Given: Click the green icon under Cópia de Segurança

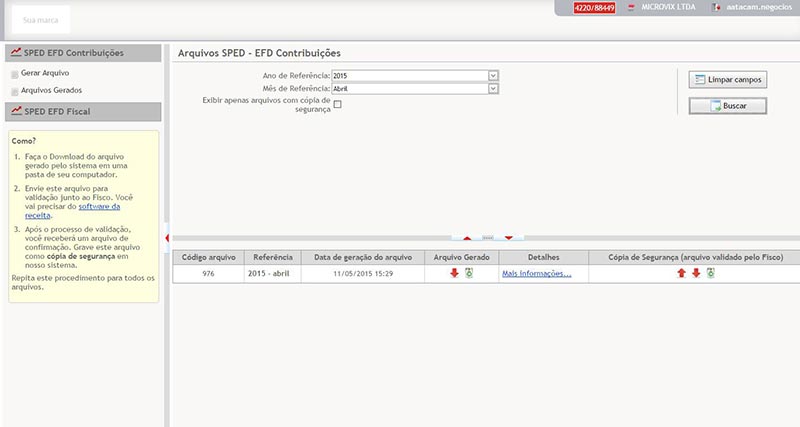Looking at the screenshot, I should click(710, 273).
